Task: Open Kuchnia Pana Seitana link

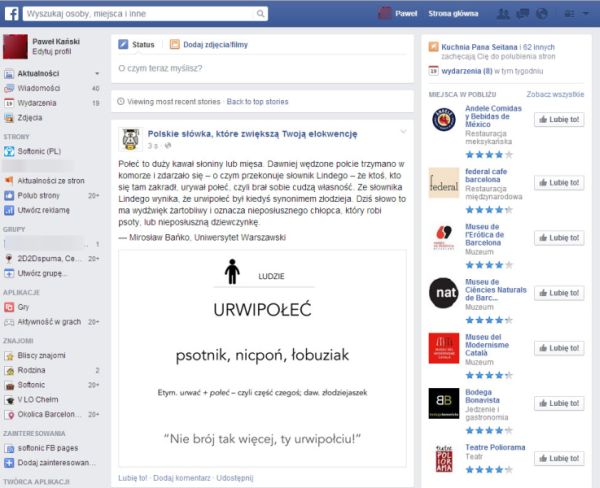Action: coord(479,47)
